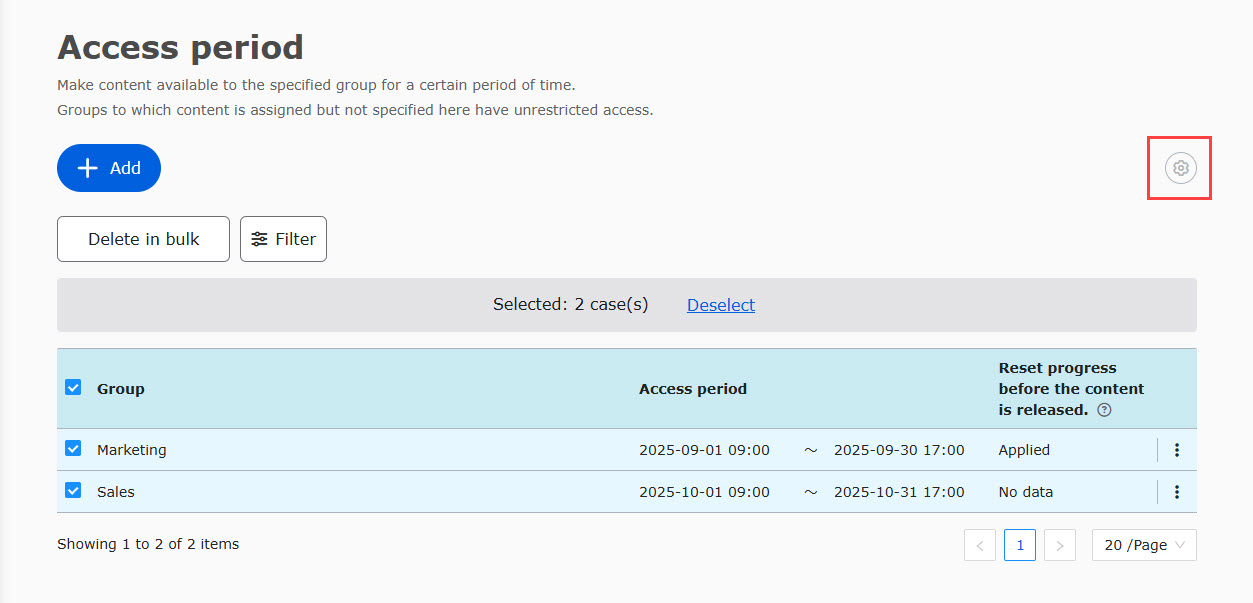The image size is (1253, 603).
Task: Click Delete in bulk button
Action: [143, 239]
